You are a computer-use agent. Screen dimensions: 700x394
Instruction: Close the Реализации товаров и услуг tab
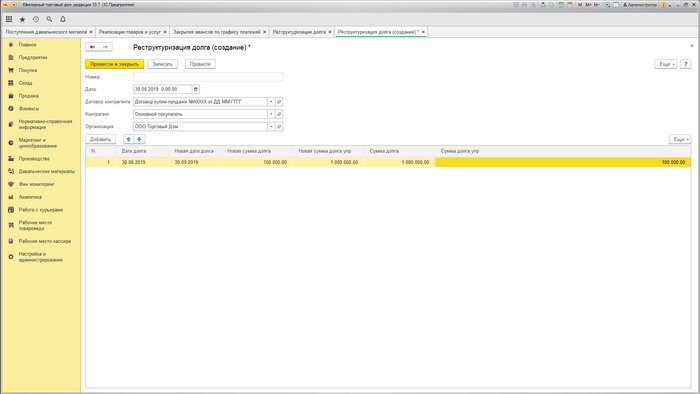(165, 32)
